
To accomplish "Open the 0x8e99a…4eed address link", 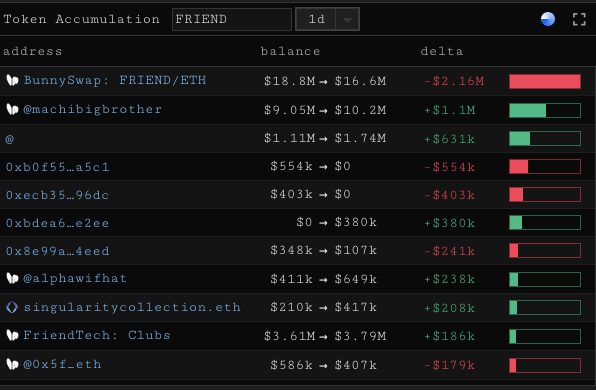I will pos(57,251).
